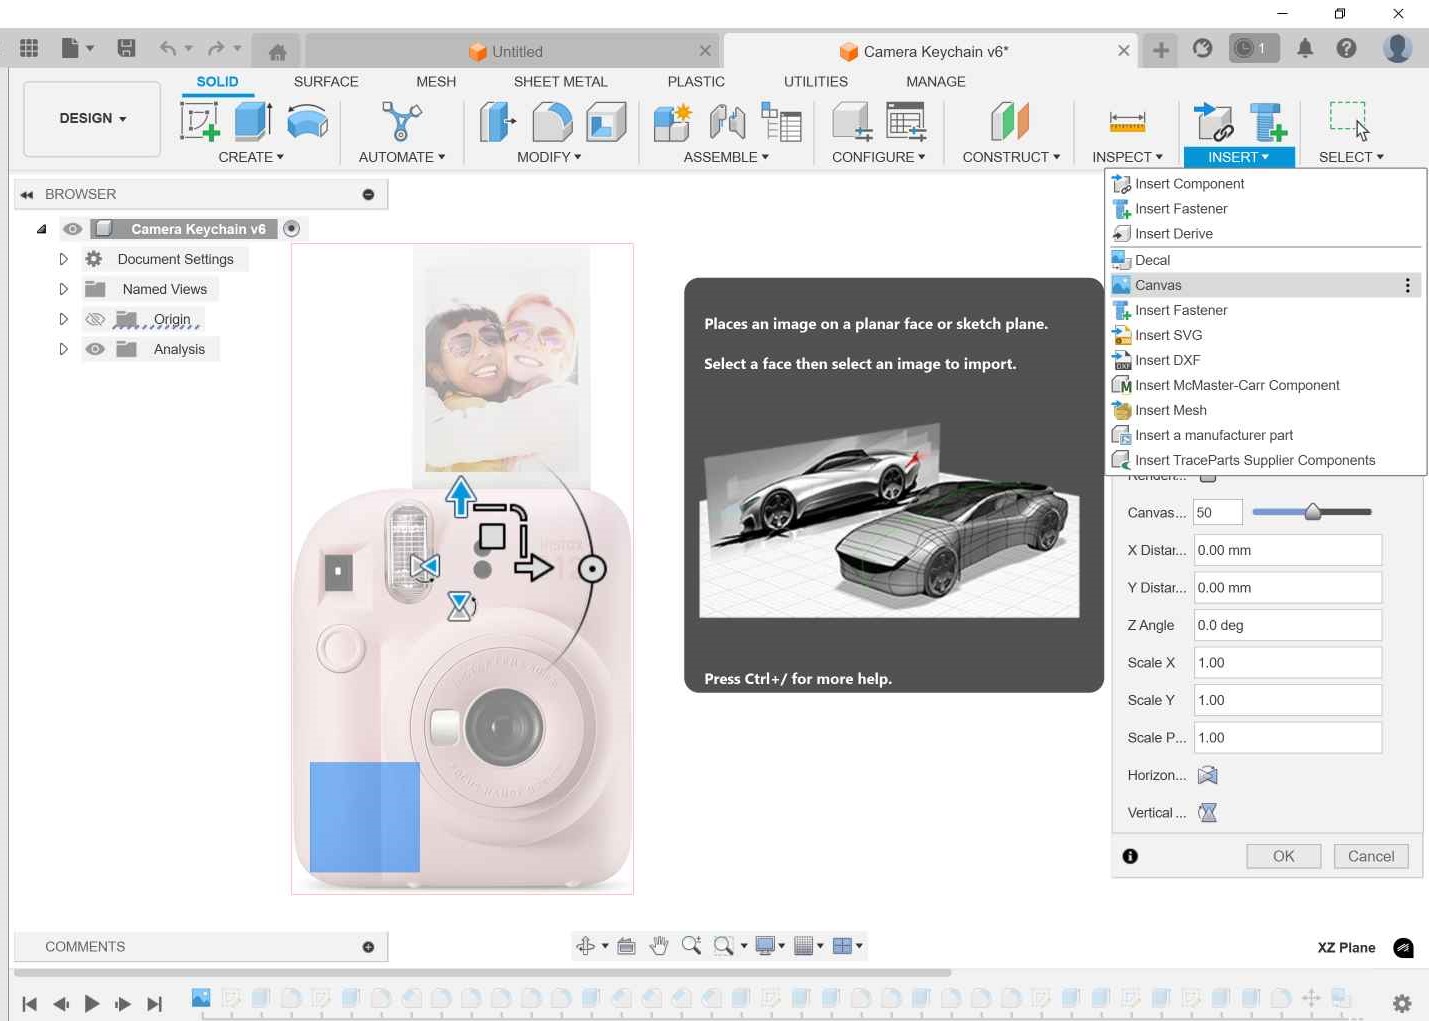Click the Shell tool icon
The image size is (1429, 1021).
[x=606, y=121]
